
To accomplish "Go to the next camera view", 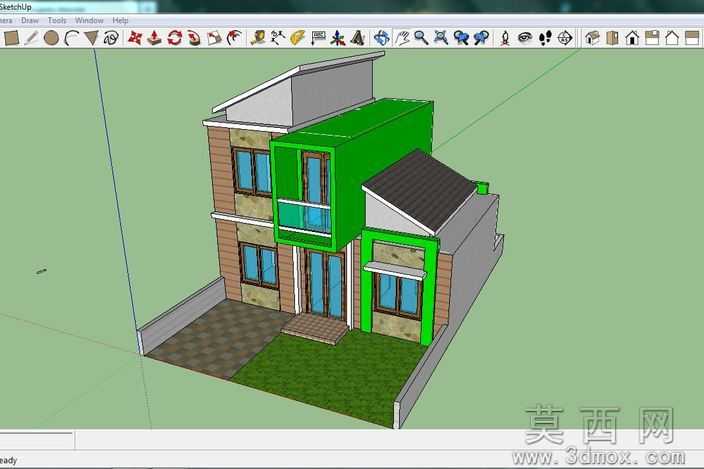I will point(481,38).
